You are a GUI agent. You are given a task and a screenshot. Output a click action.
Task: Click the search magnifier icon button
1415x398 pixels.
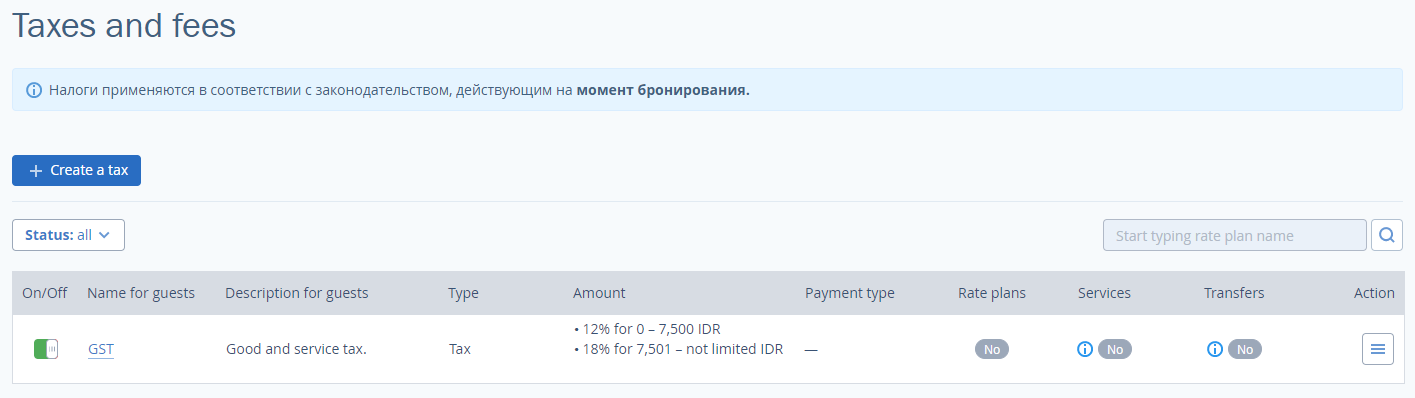coord(1386,235)
